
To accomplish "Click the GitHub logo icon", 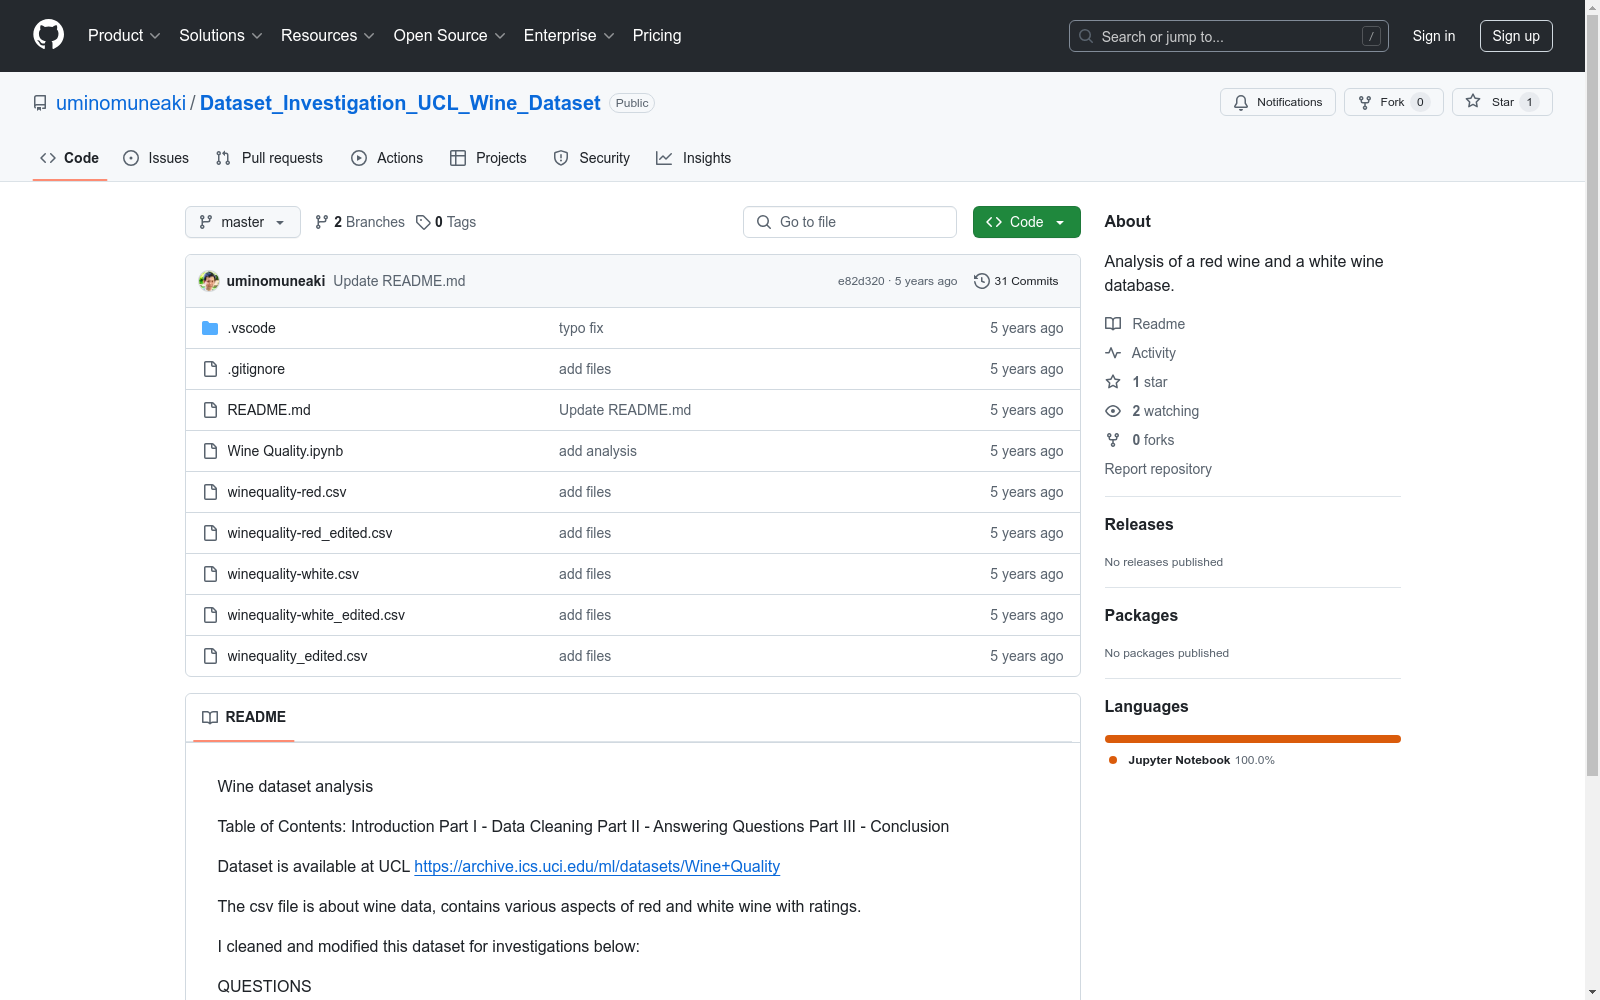I will point(48,35).
